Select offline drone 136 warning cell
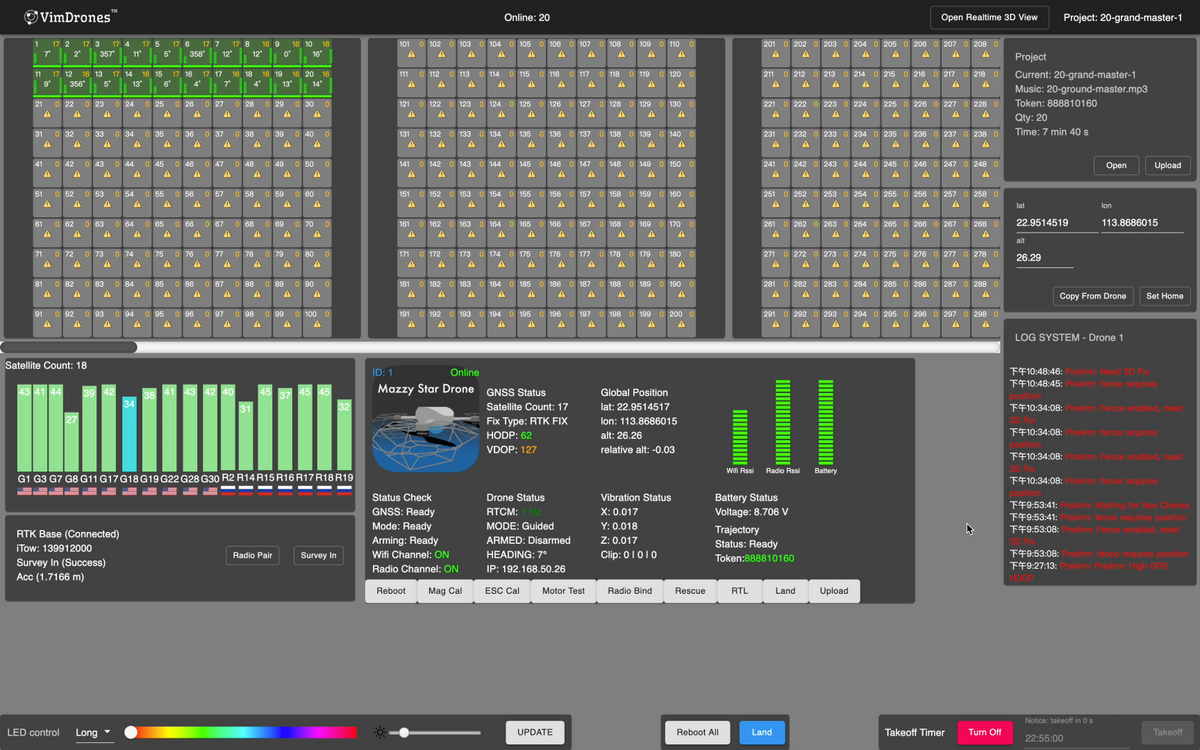 (x=561, y=142)
